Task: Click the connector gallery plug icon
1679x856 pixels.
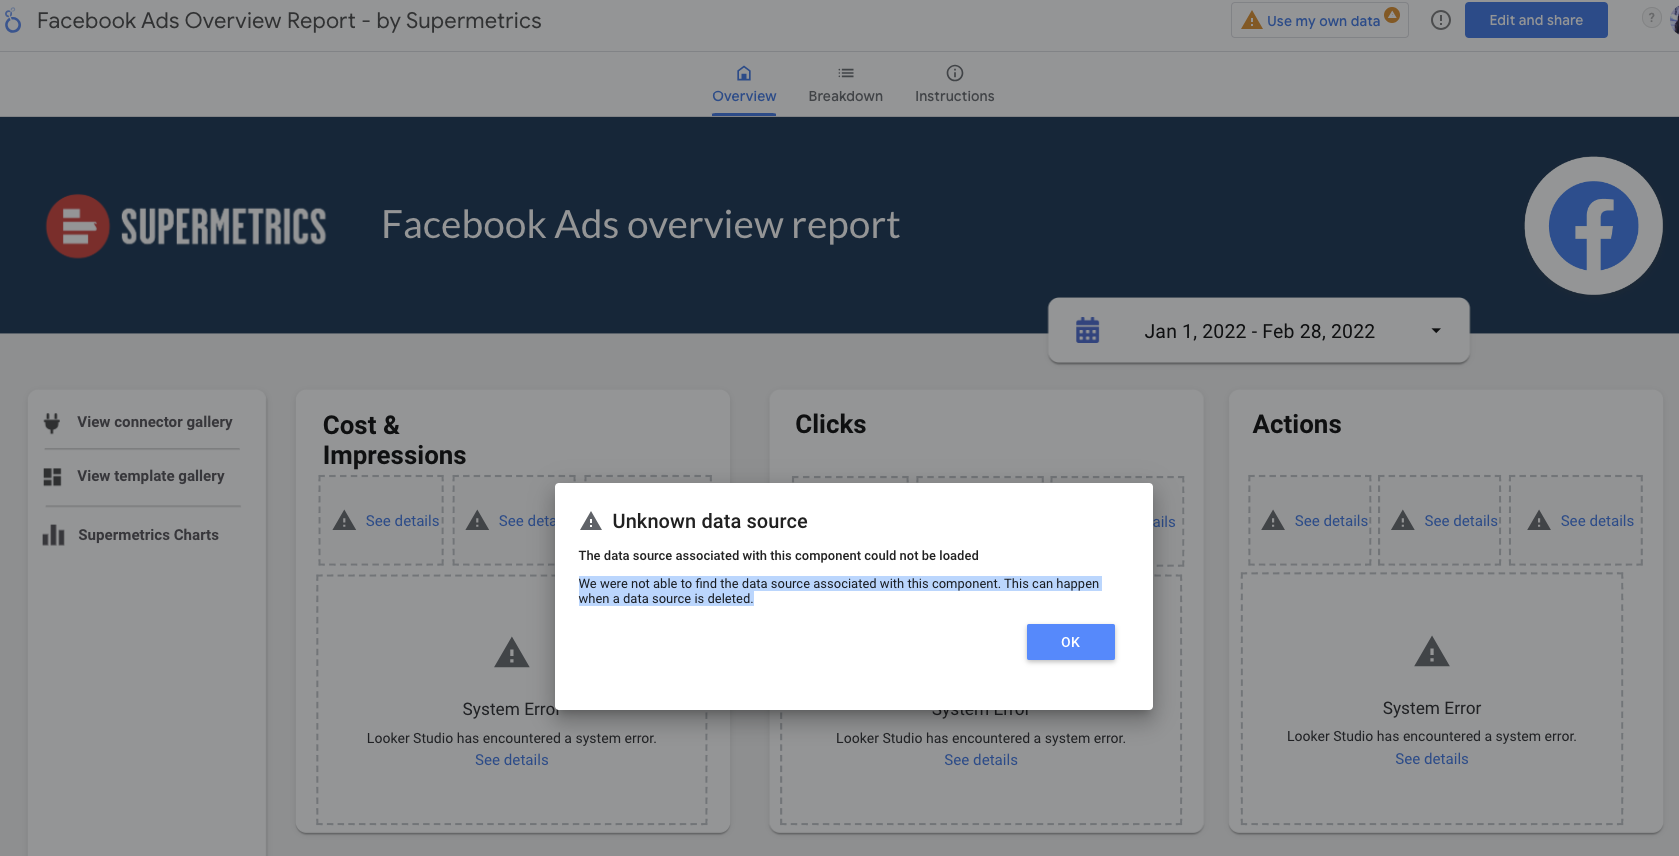Action: pos(52,423)
